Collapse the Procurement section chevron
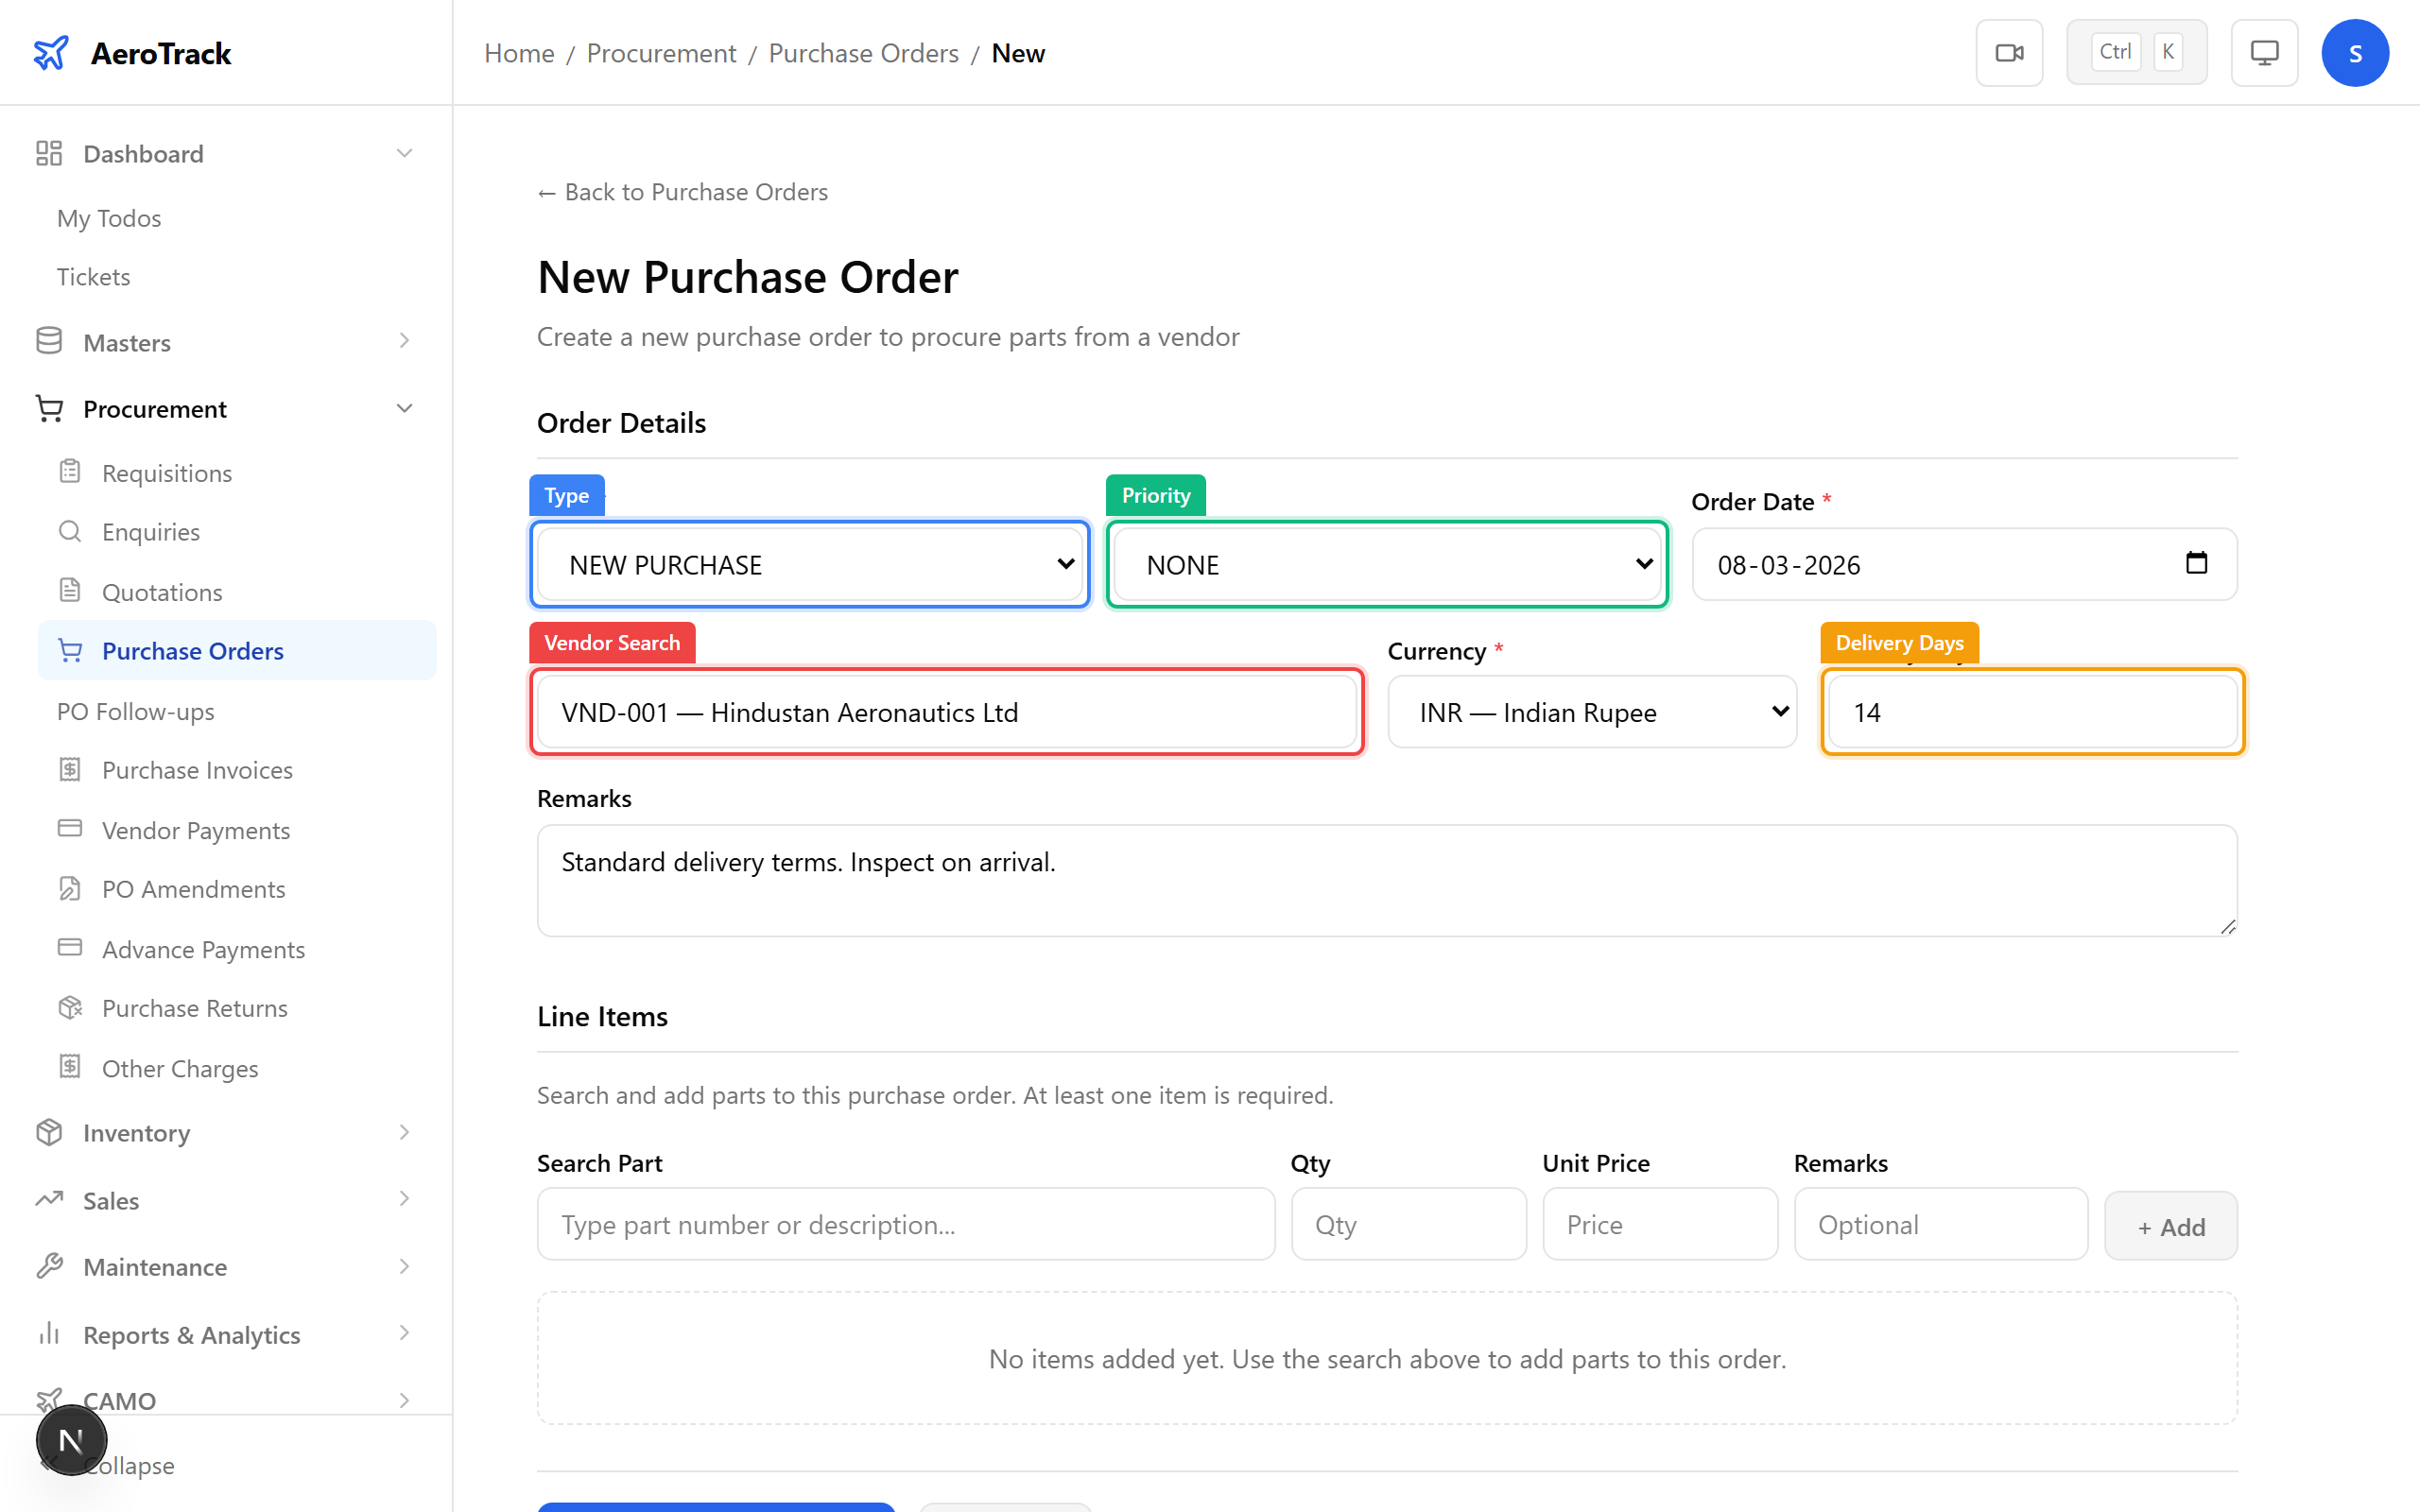Screen dimensions: 2420x1512 click(x=404, y=408)
